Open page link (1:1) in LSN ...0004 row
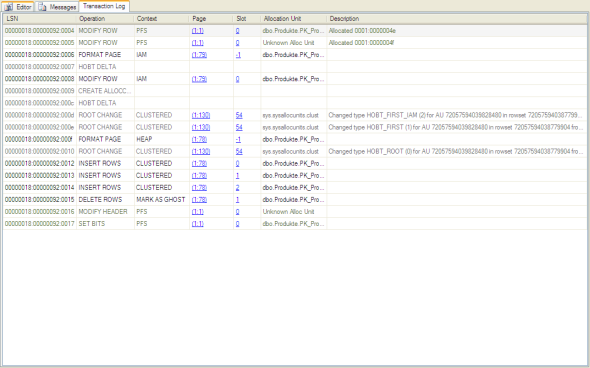The width and height of the screenshot is (590, 368). click(198, 31)
